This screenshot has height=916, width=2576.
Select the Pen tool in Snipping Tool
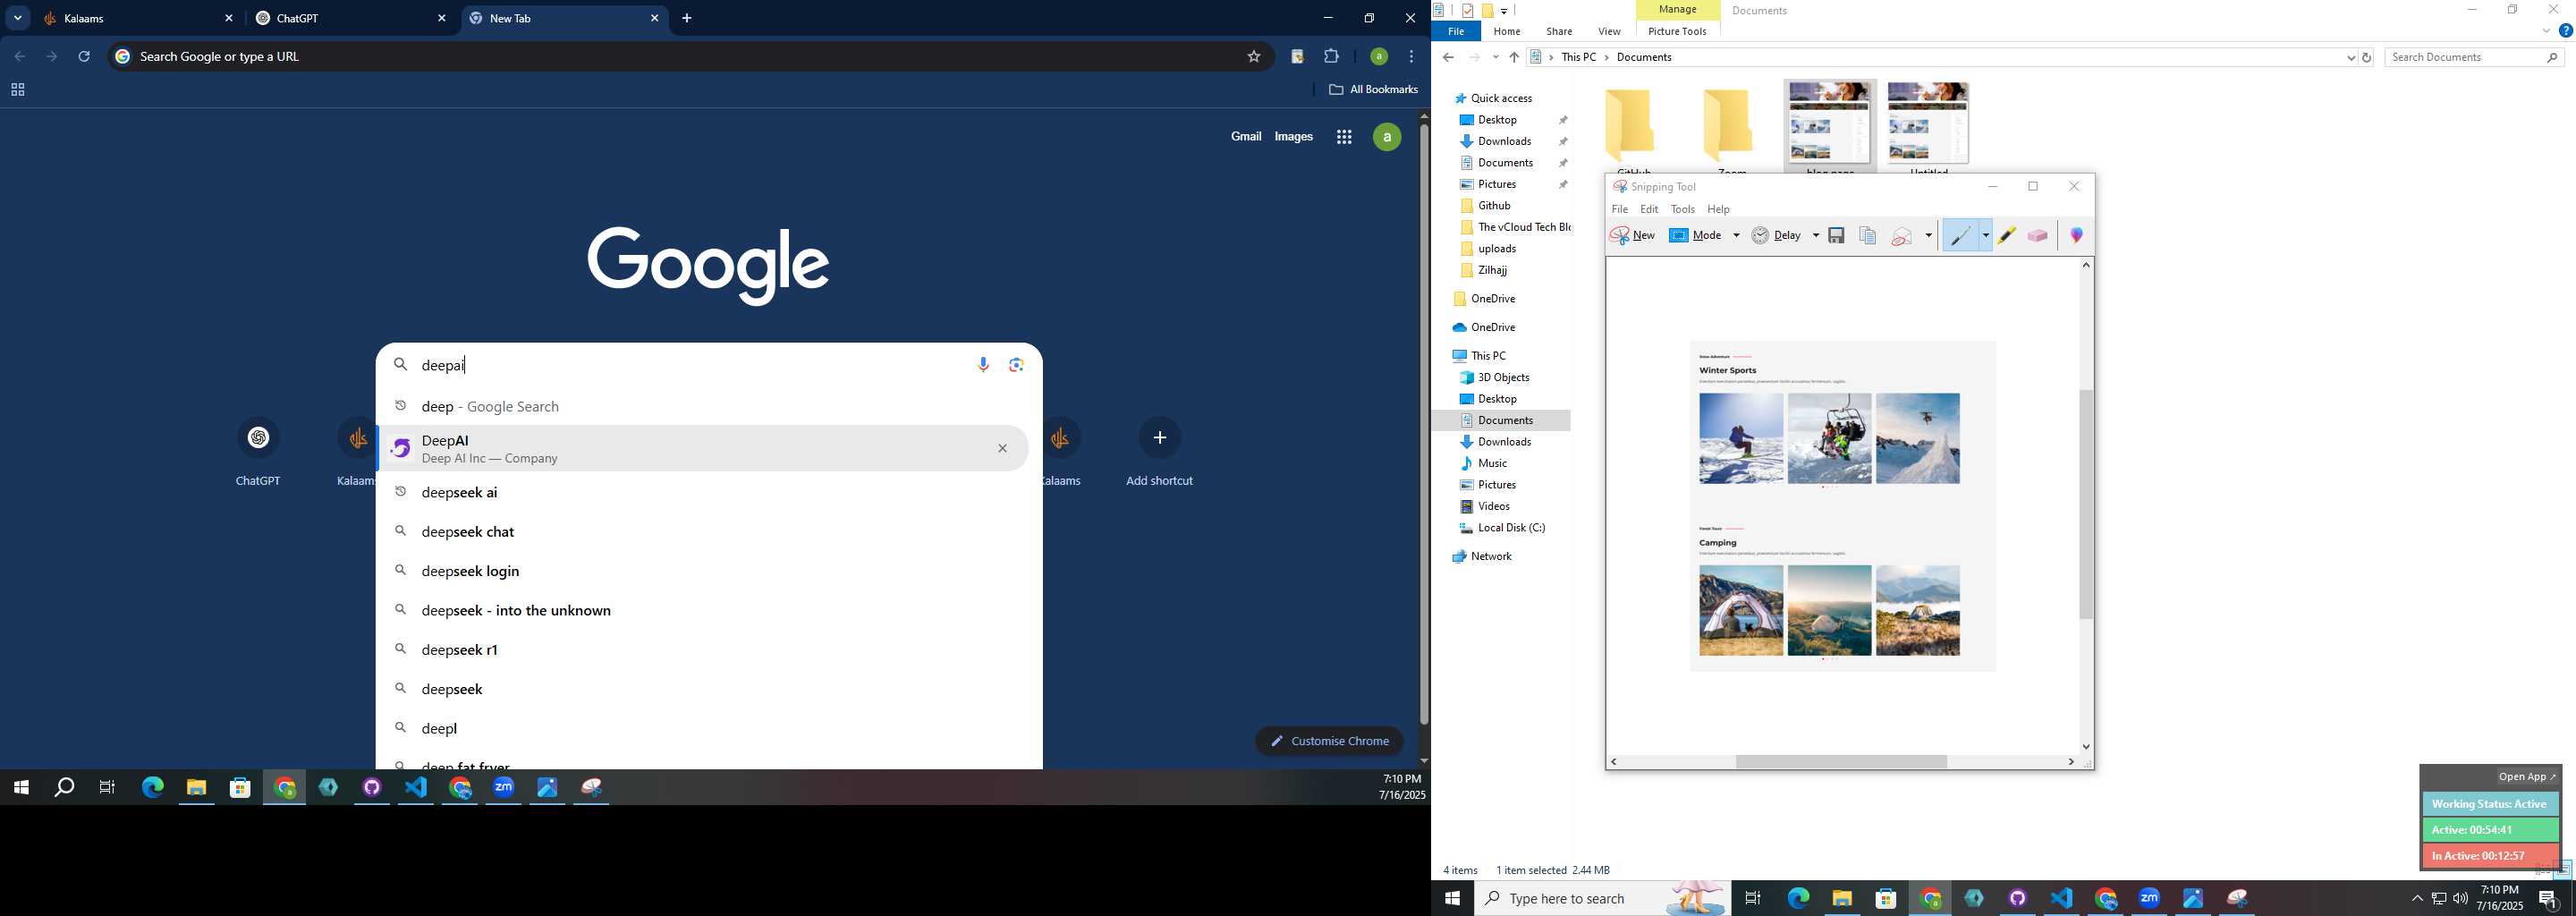click(1960, 236)
